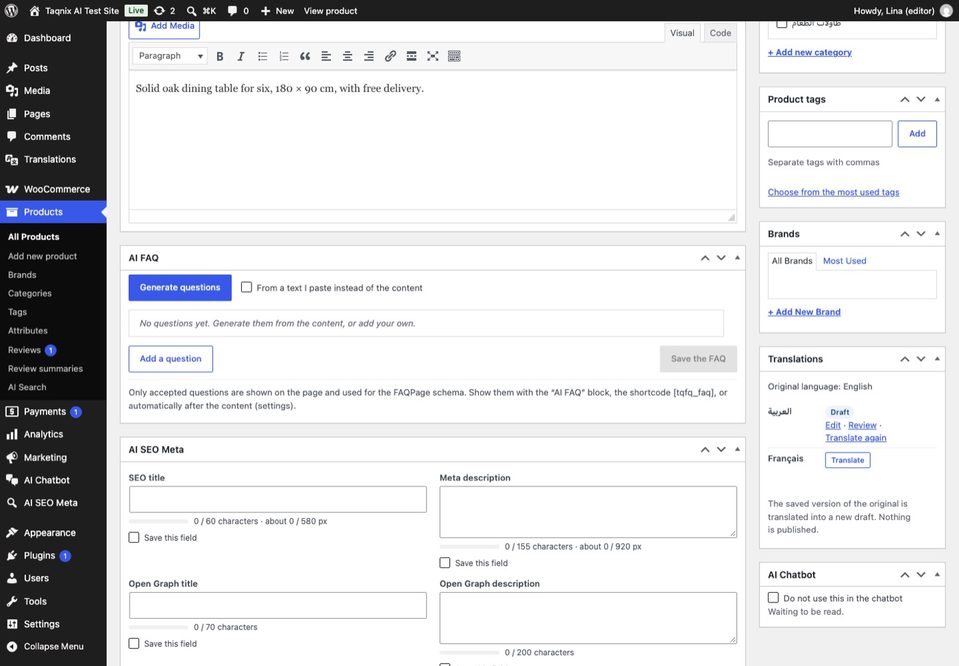Image resolution: width=959 pixels, height=666 pixels.
Task: Insert a numbered list
Action: tap(284, 56)
